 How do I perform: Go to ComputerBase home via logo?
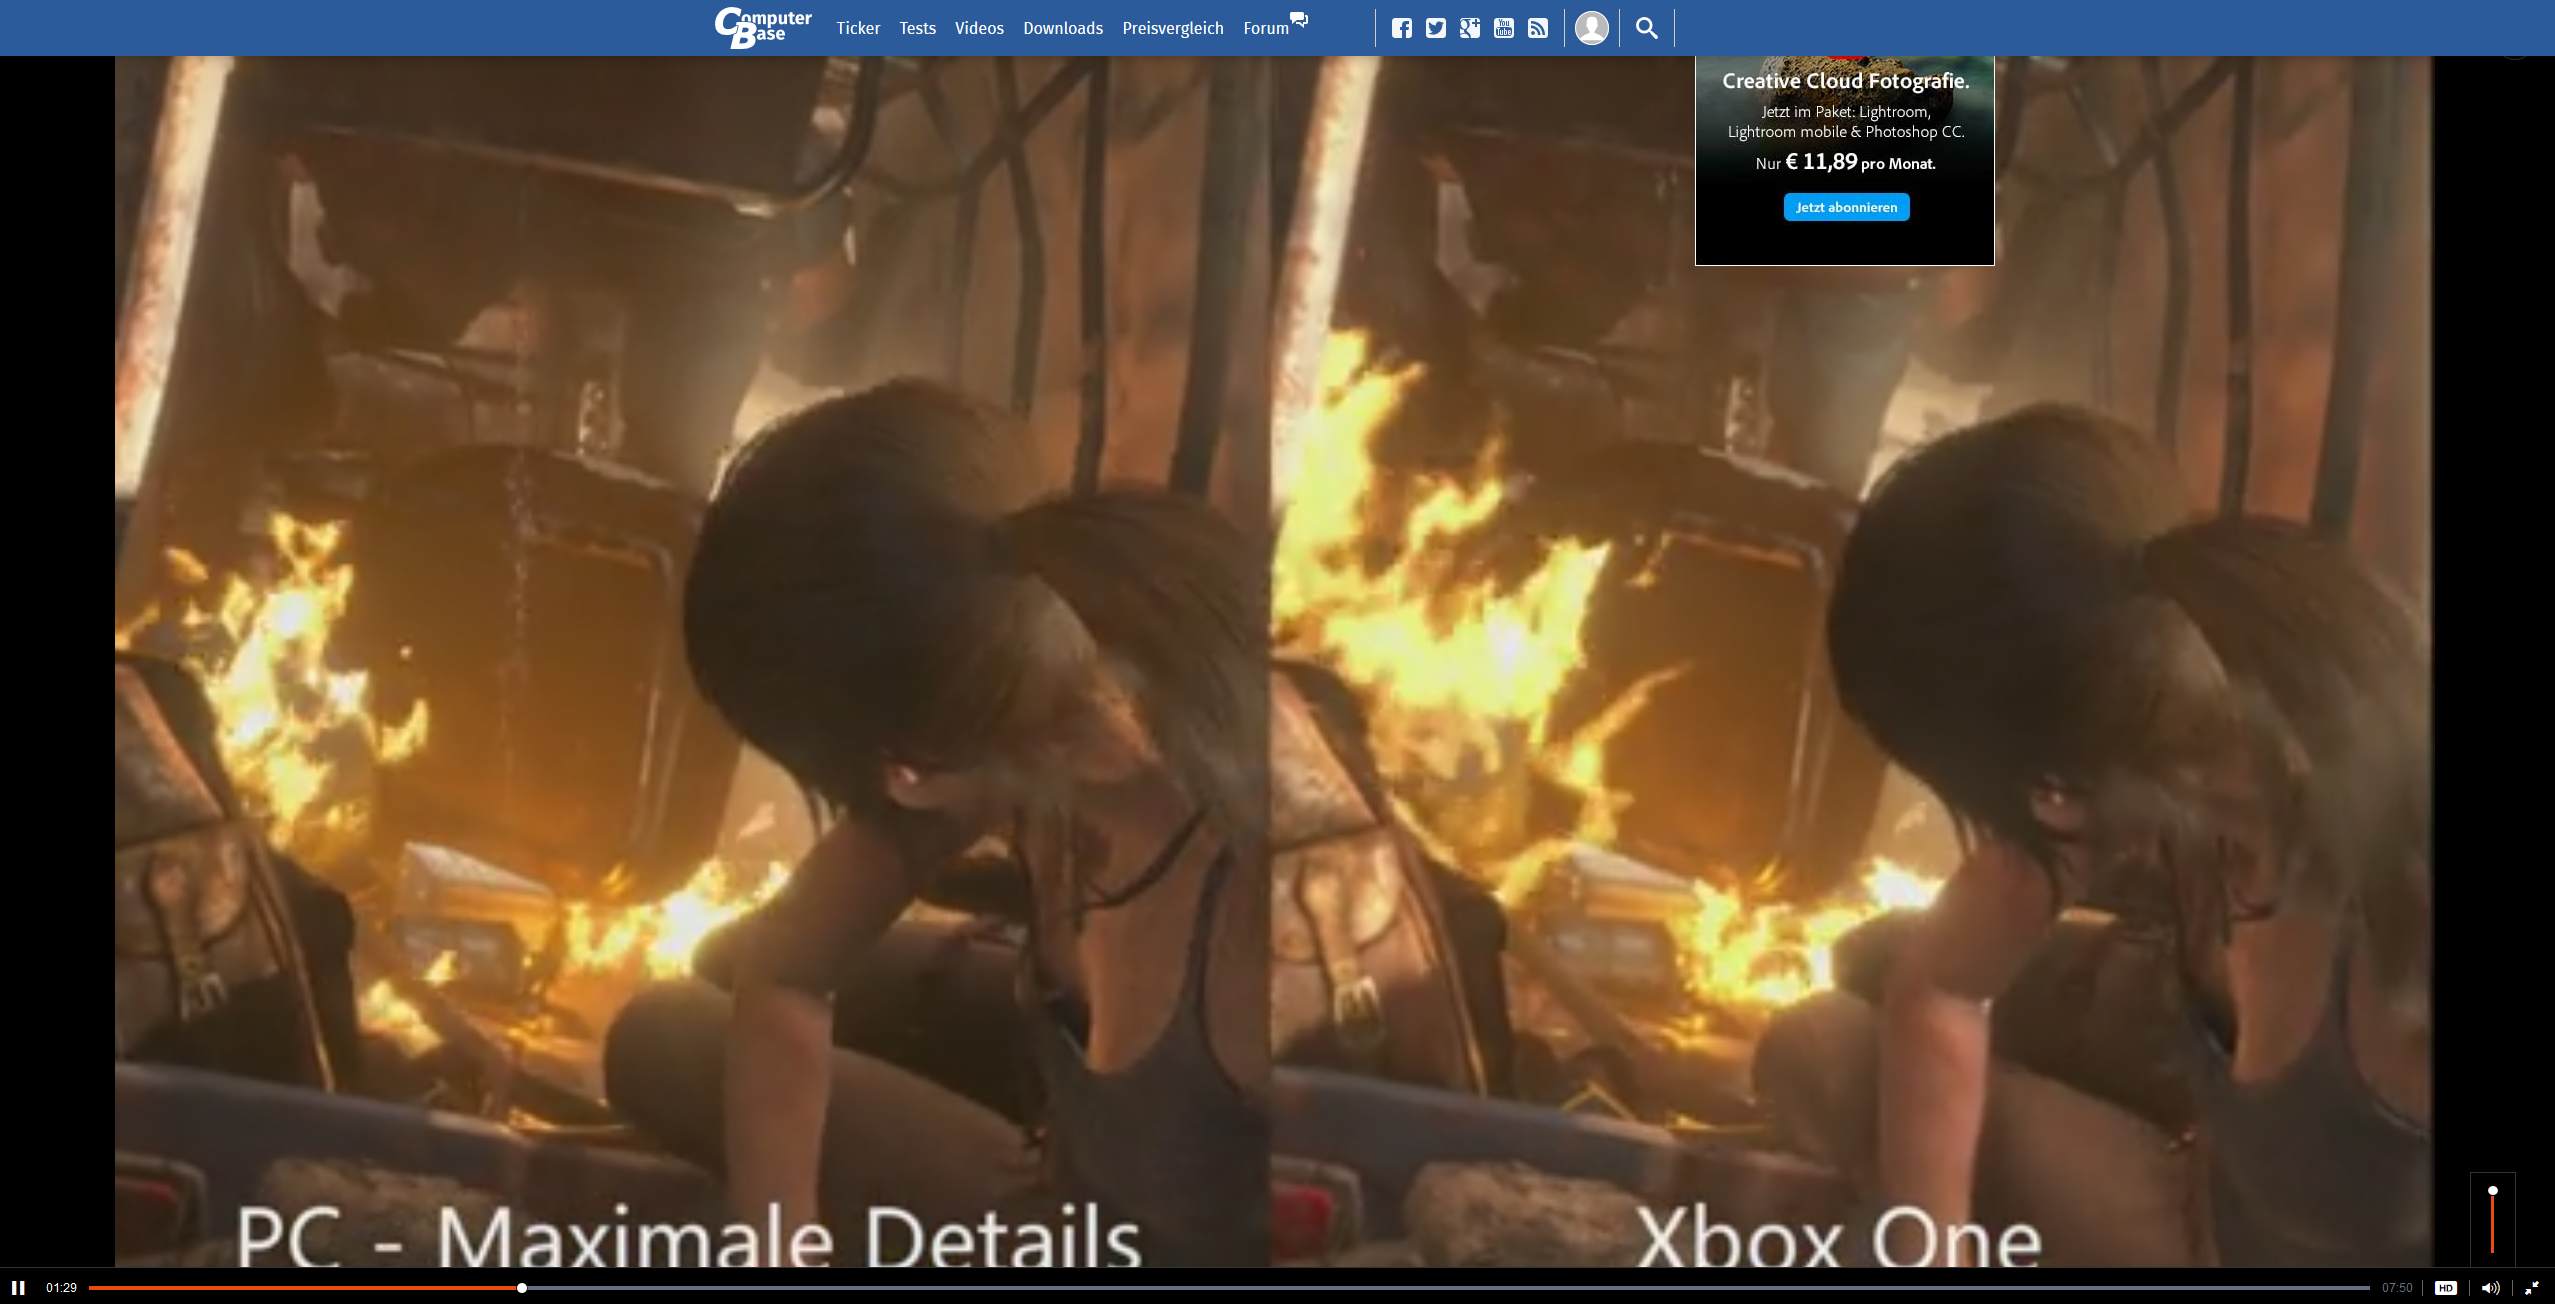coord(763,28)
